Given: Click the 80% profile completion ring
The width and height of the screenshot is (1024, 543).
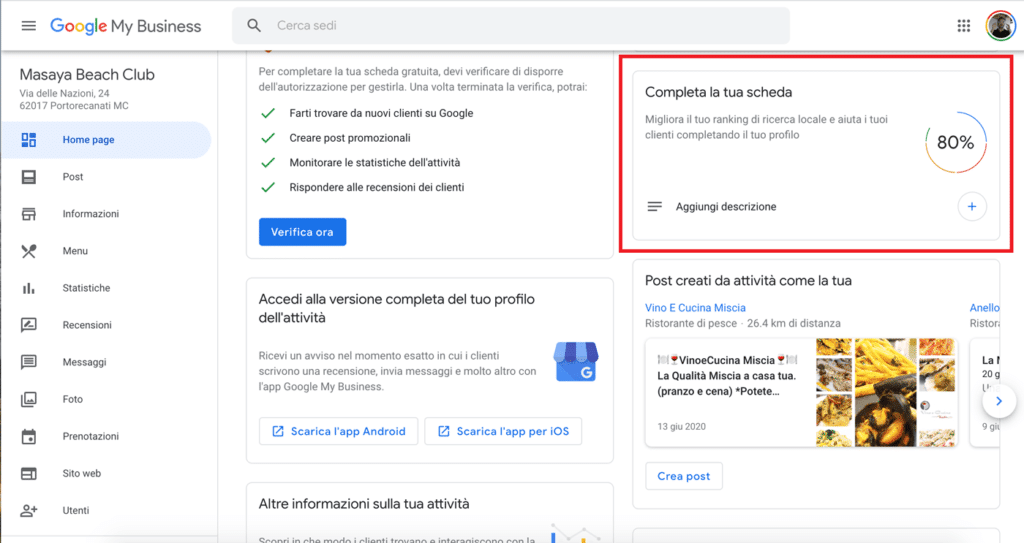Looking at the screenshot, I should pyautogui.click(x=955, y=142).
